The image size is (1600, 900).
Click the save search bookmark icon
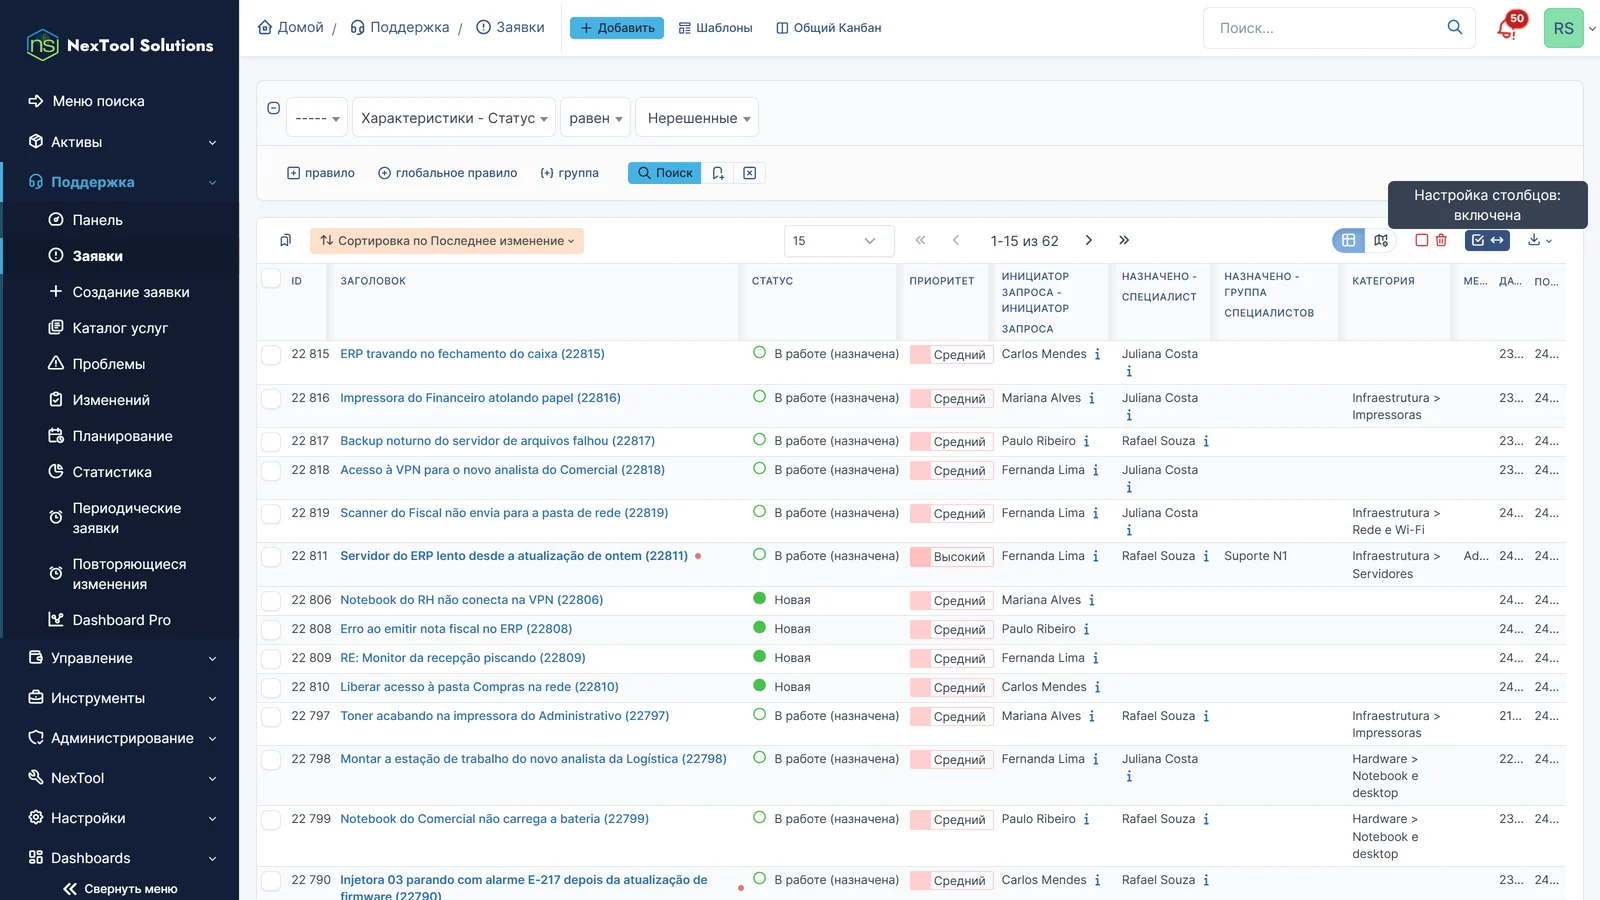tap(718, 173)
